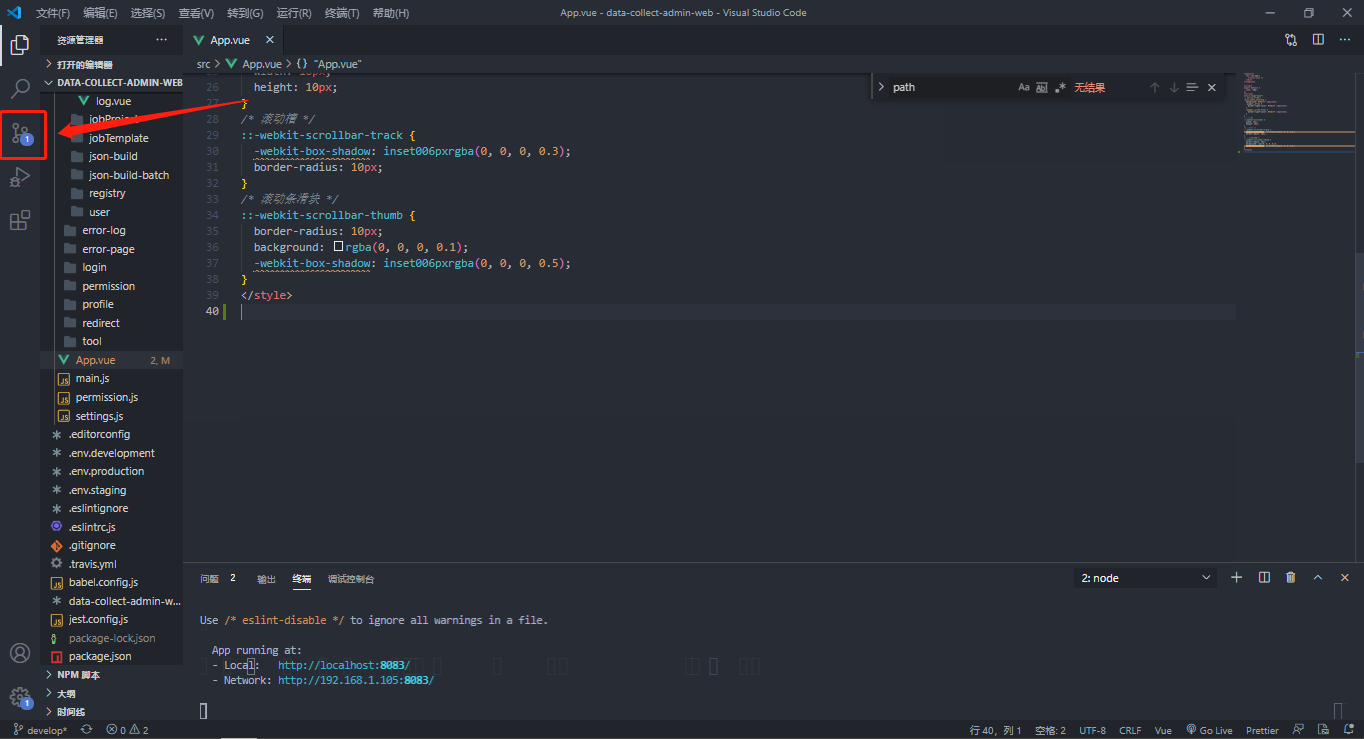Expand the Open Editors section
Viewport: 1364px width, 739px height.
point(112,64)
